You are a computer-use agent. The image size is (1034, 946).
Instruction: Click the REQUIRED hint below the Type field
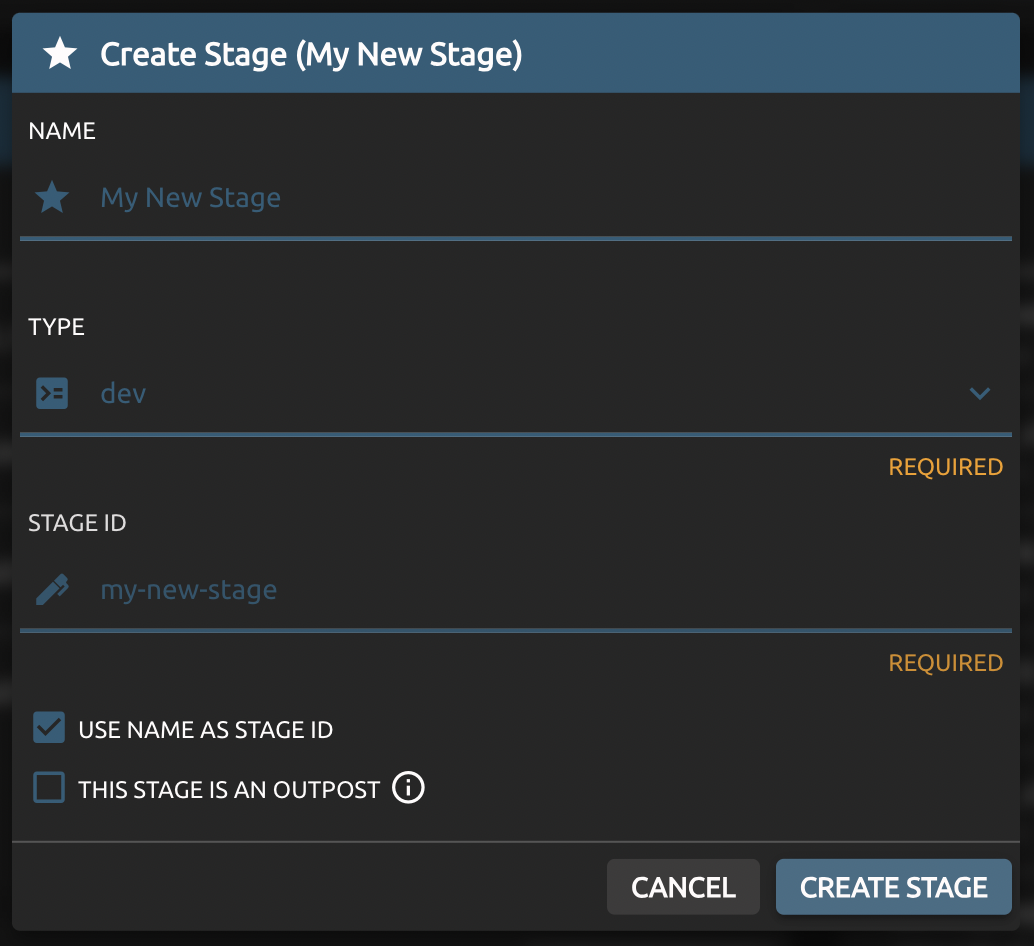(x=945, y=467)
